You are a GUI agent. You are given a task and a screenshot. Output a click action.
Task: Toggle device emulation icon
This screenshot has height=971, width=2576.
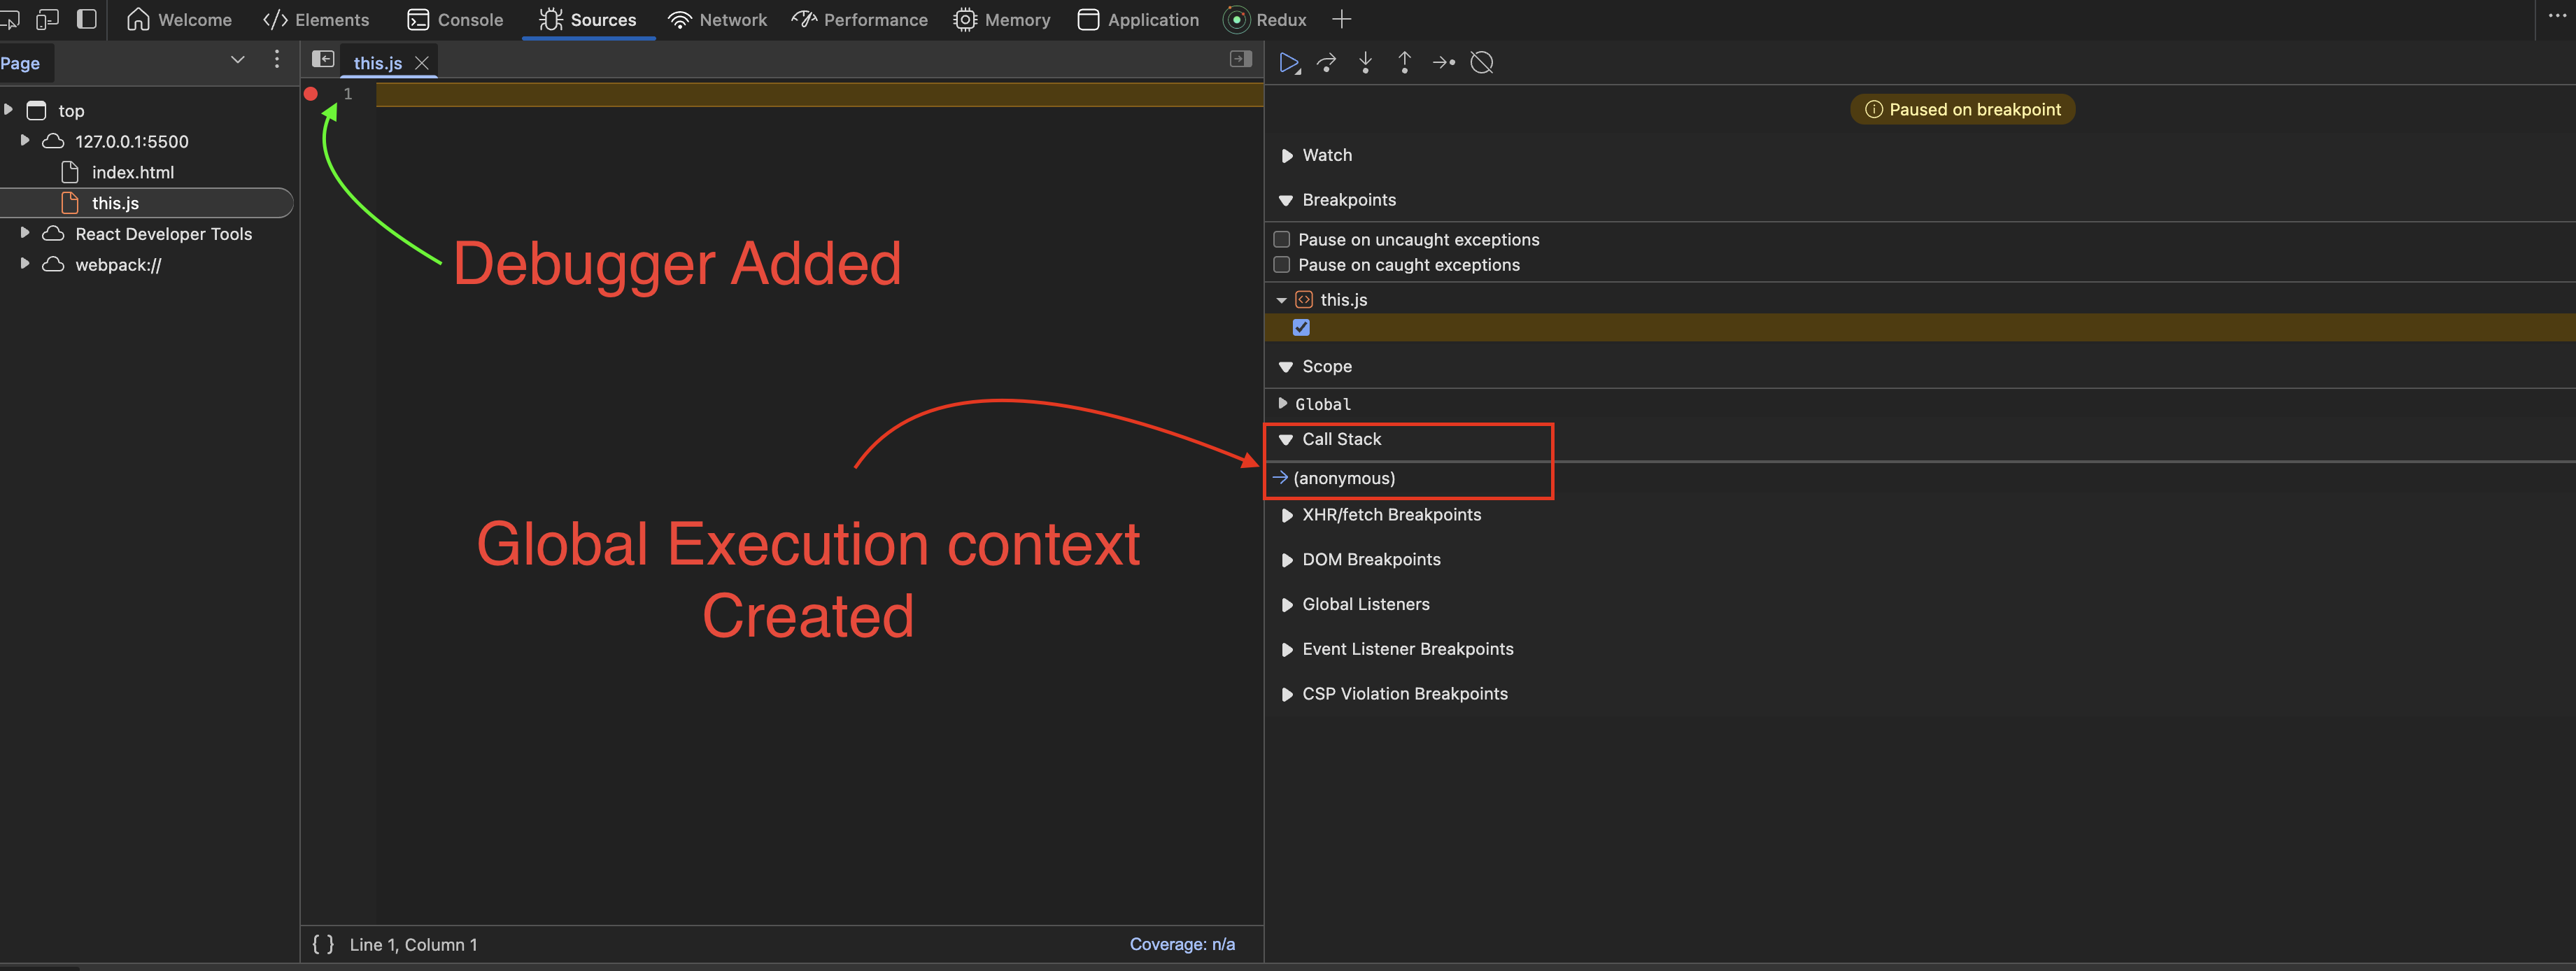(x=47, y=20)
